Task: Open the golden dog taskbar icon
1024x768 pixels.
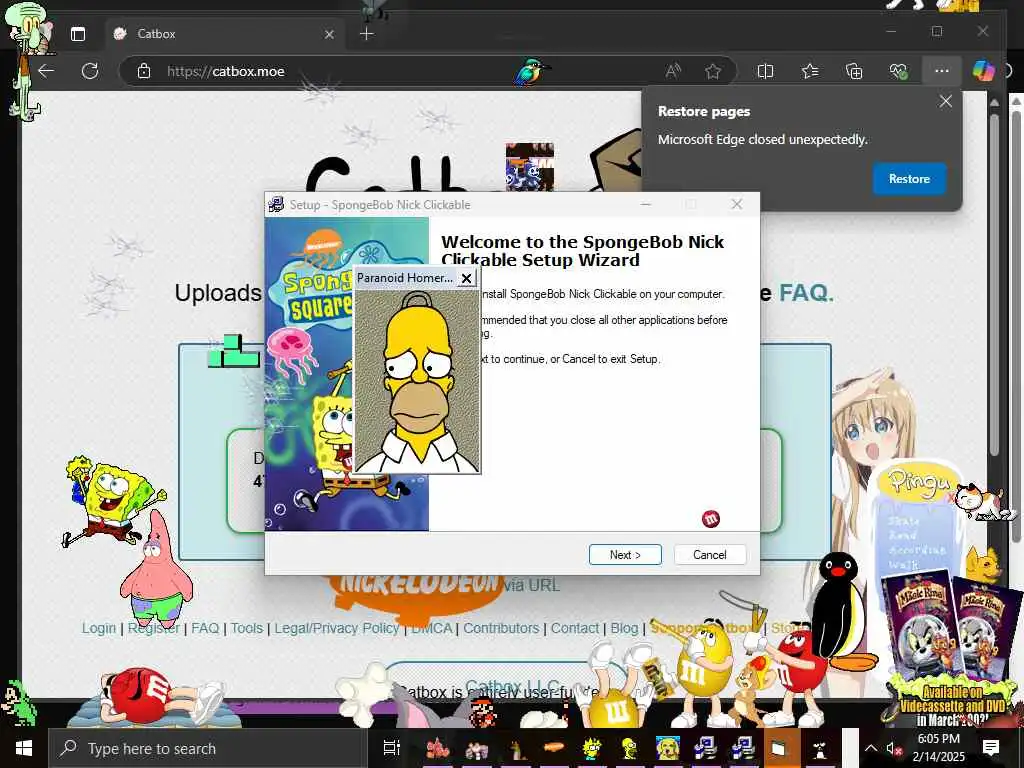Action: (667, 748)
